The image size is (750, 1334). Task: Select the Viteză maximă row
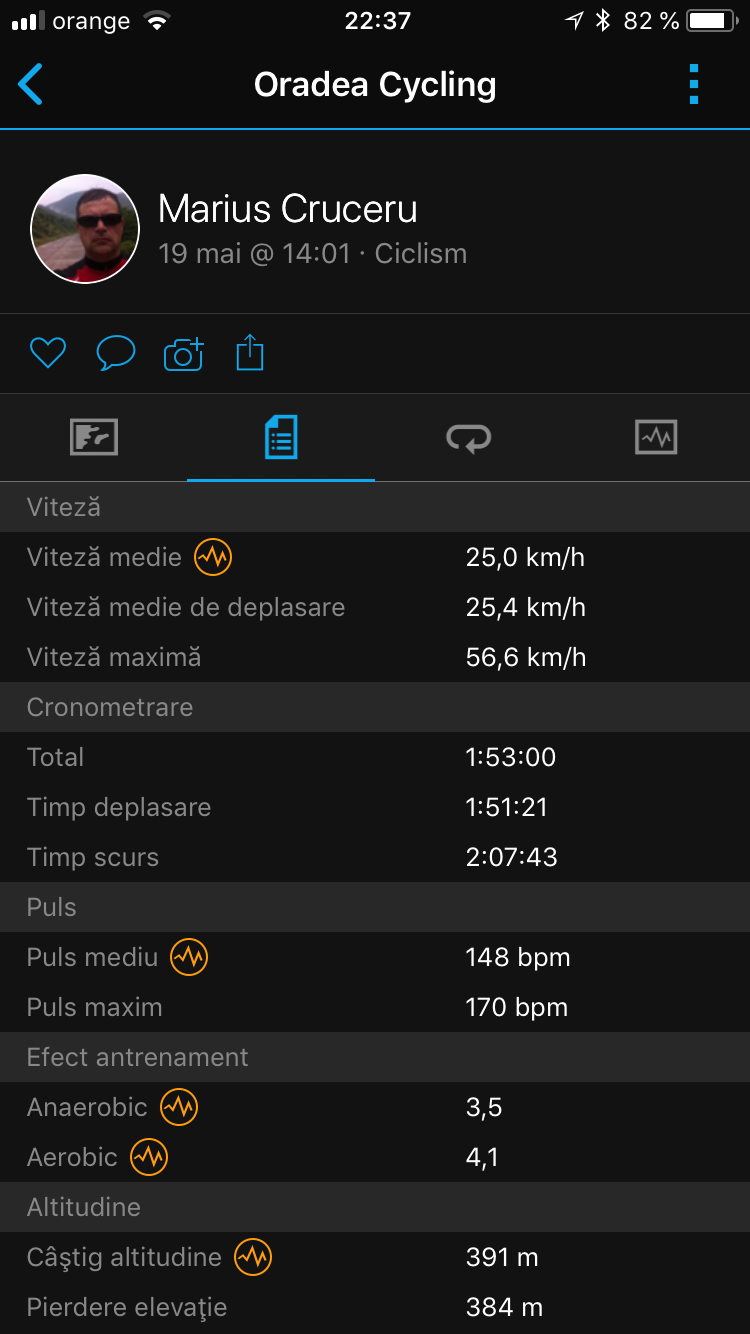375,657
